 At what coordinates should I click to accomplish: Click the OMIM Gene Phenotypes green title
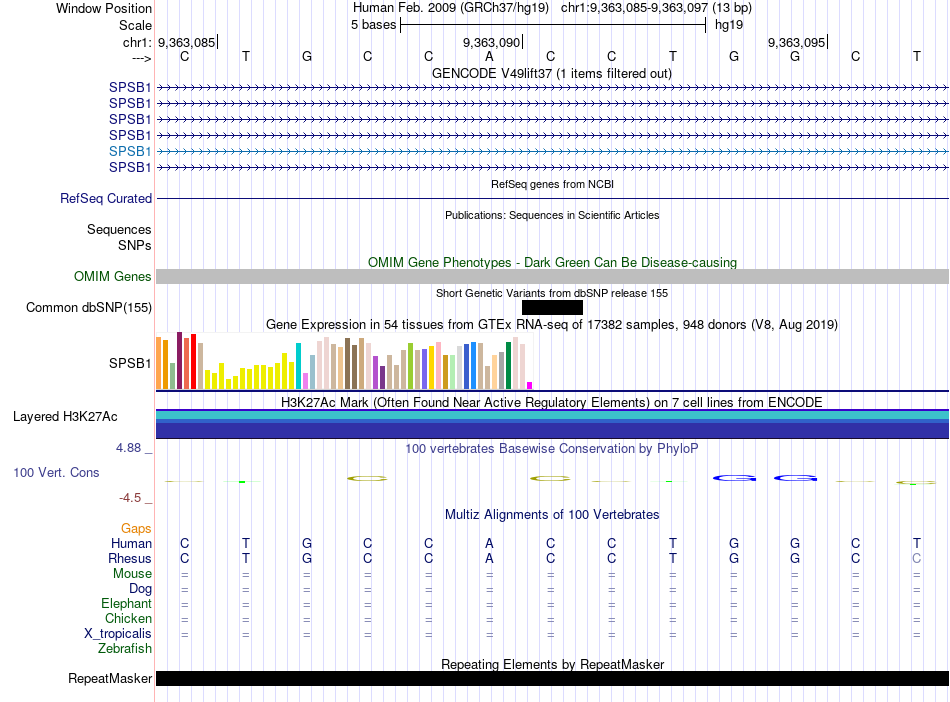point(552,262)
